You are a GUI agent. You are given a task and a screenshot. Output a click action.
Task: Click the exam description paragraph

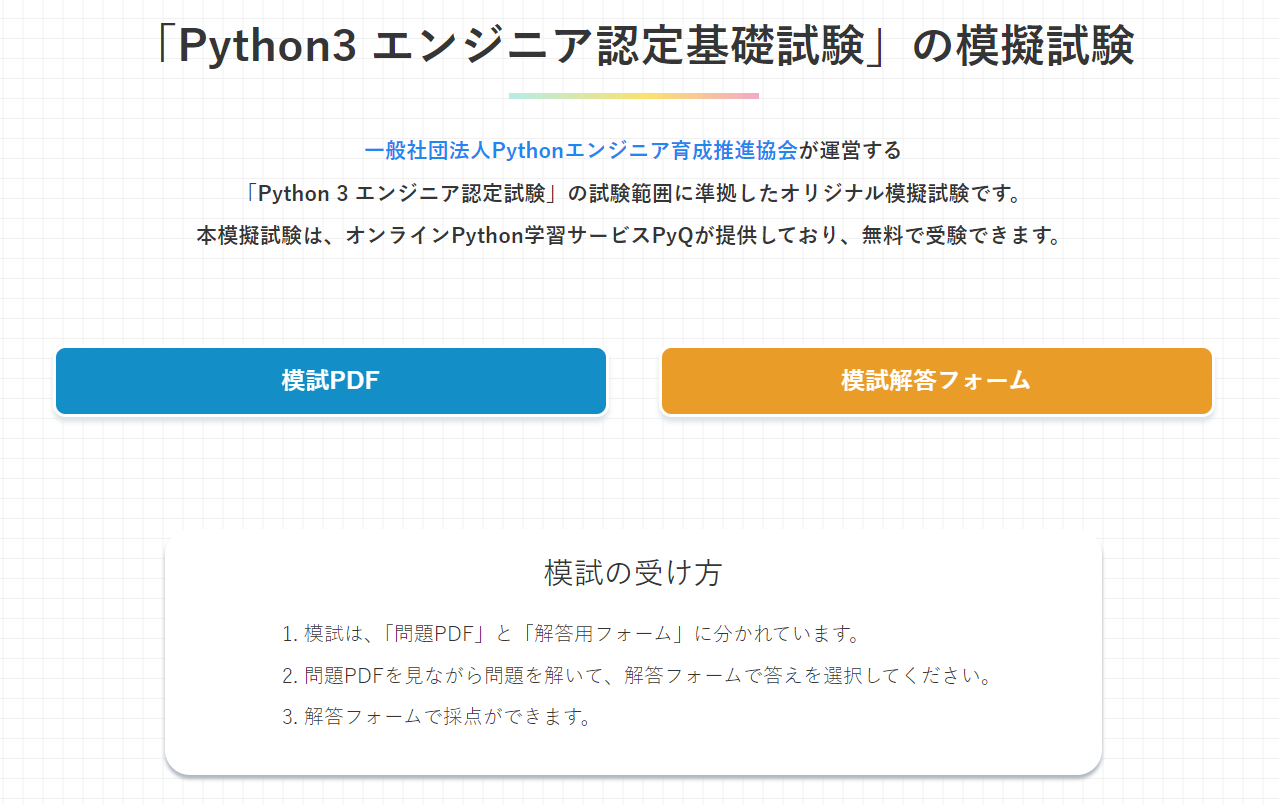pyautogui.click(x=633, y=192)
